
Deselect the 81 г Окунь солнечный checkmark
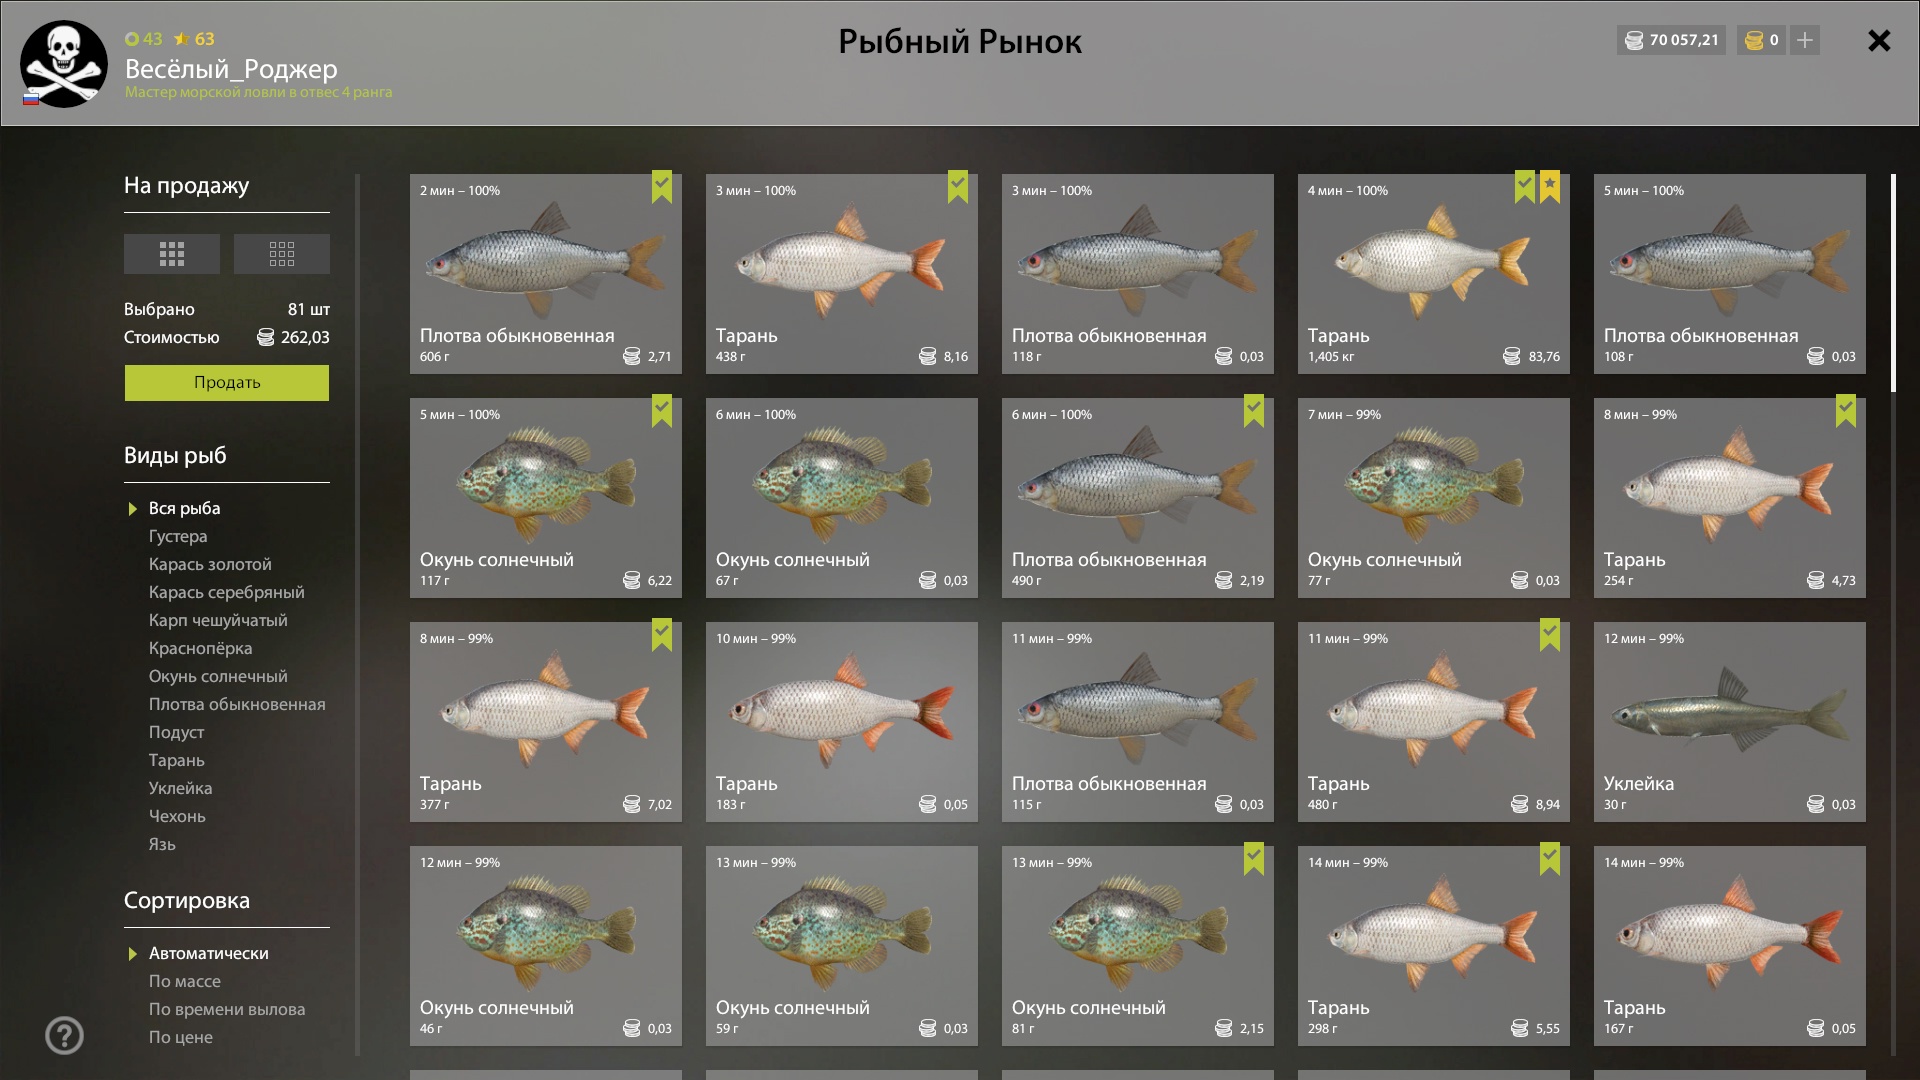pyautogui.click(x=1254, y=859)
